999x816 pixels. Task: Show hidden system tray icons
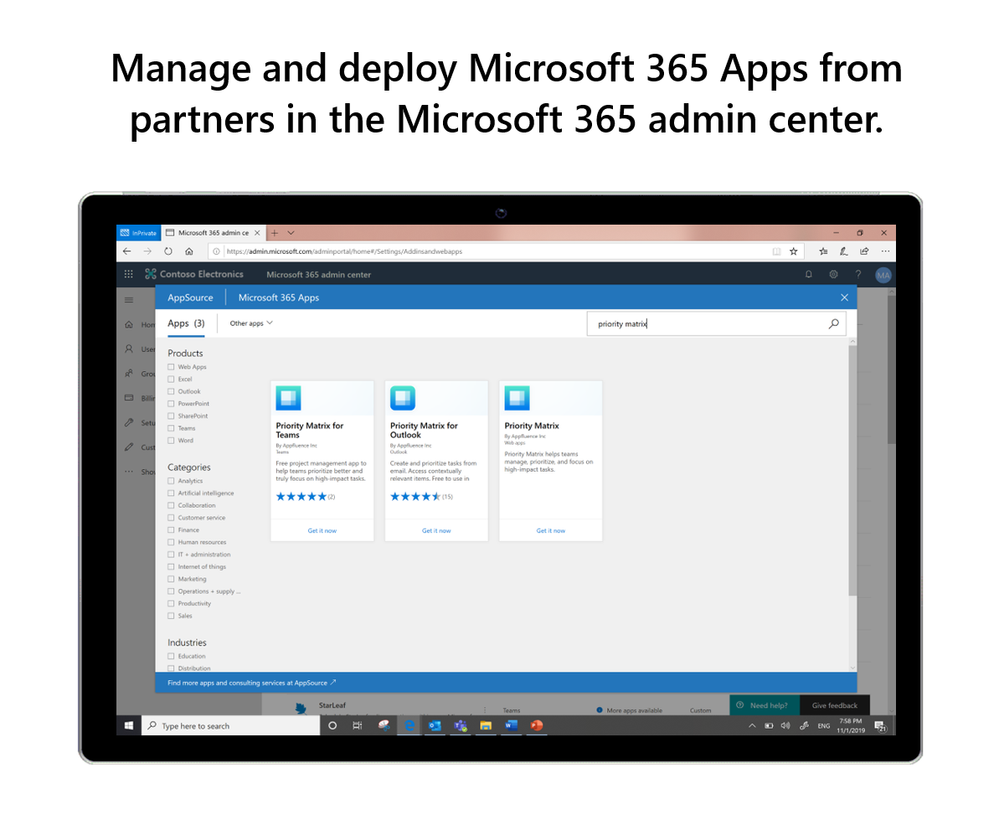click(x=752, y=726)
